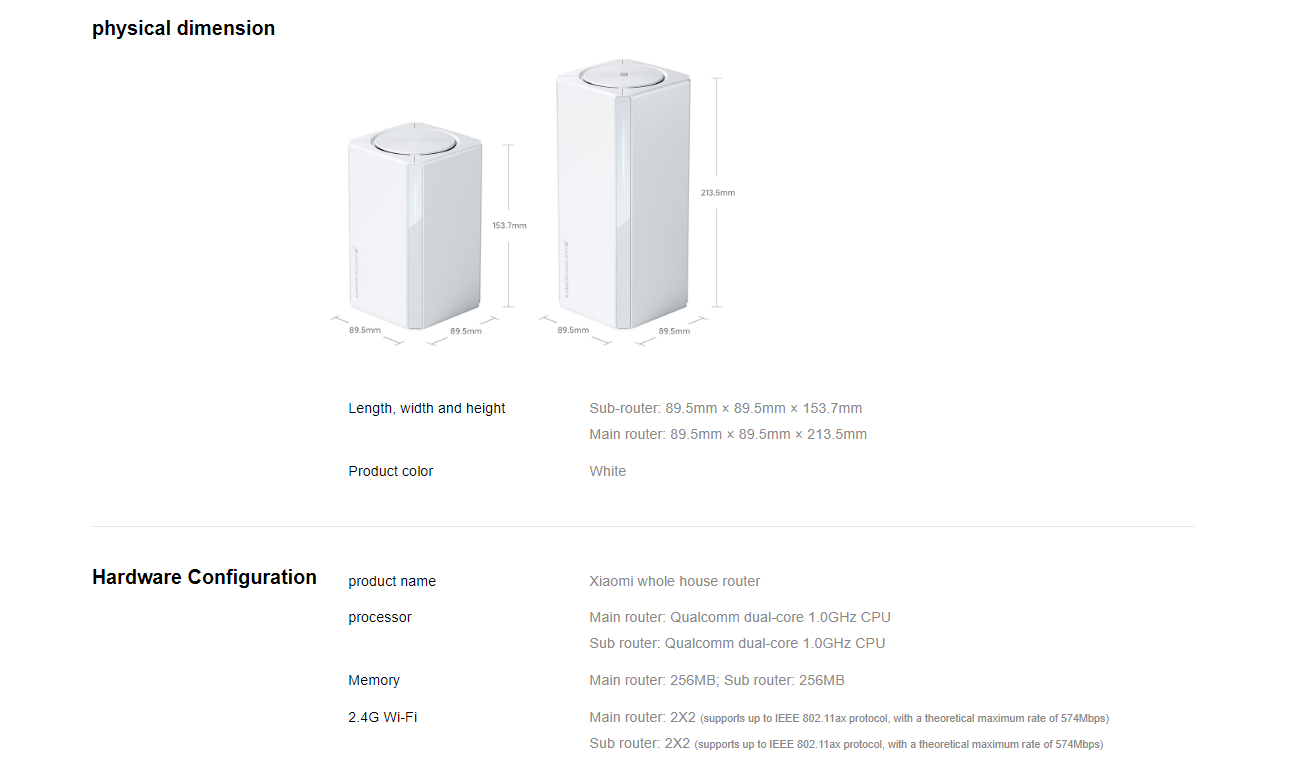Click the Product color label
Screen dimensions: 1300x761
pos(391,471)
